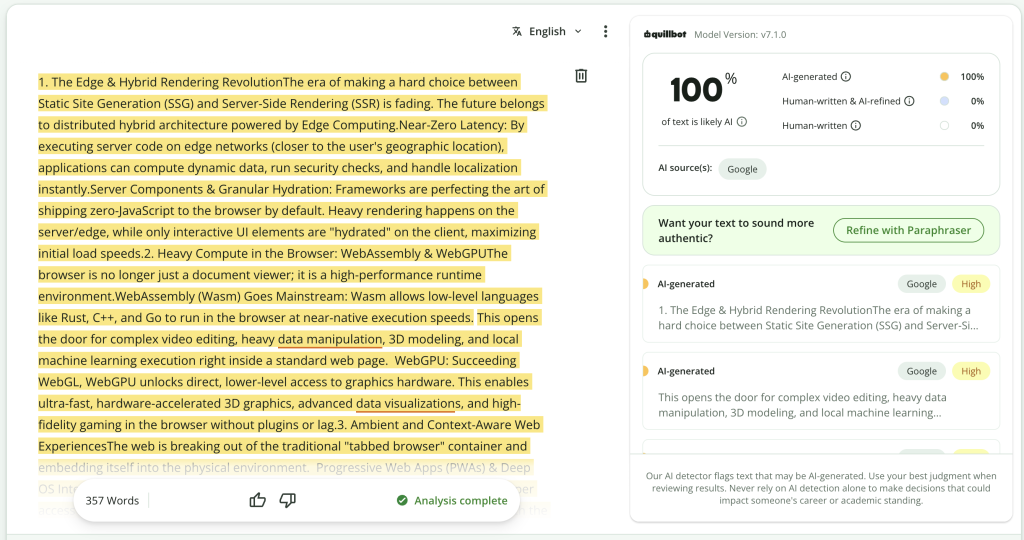1024x540 pixels.
Task: Click Google tag on first AI-generated card
Action: pyautogui.click(x=921, y=284)
